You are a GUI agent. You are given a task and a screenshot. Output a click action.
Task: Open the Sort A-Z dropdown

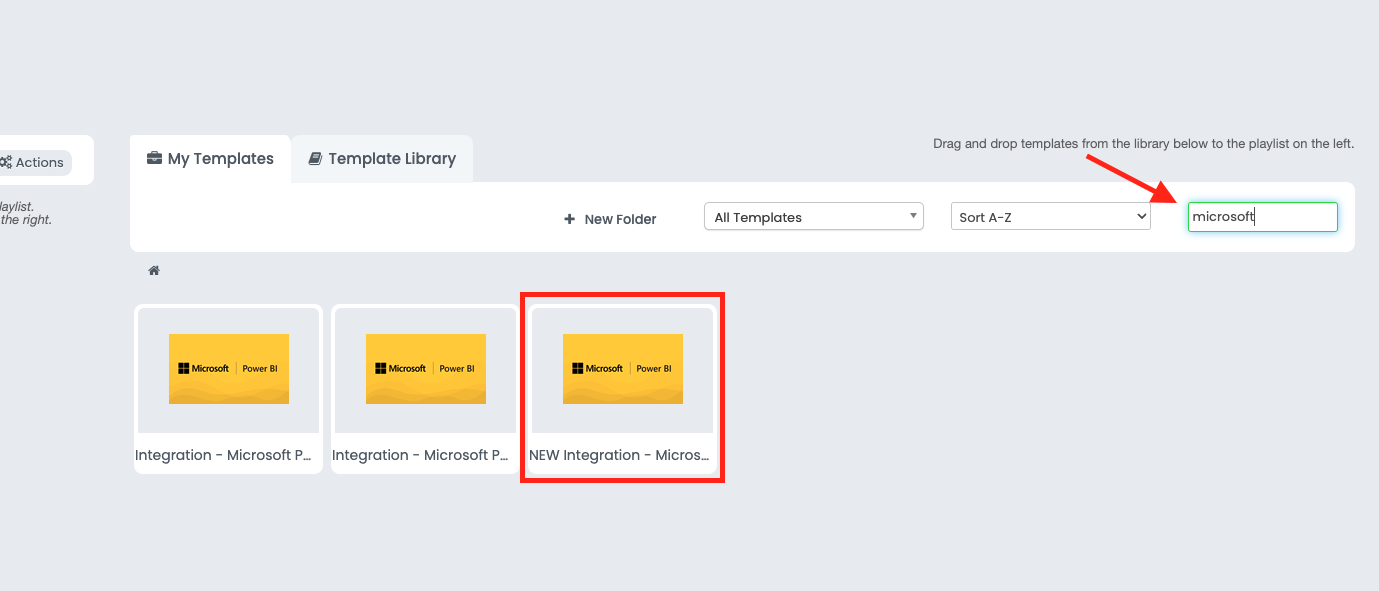(1050, 217)
